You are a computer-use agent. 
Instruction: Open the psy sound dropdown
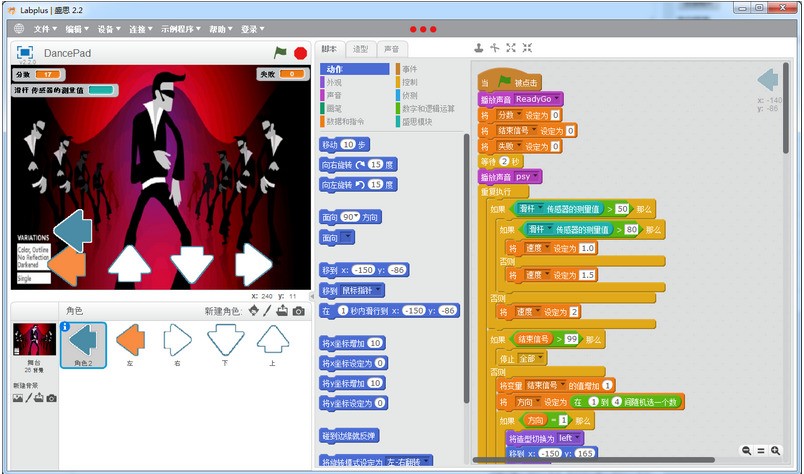(x=536, y=176)
